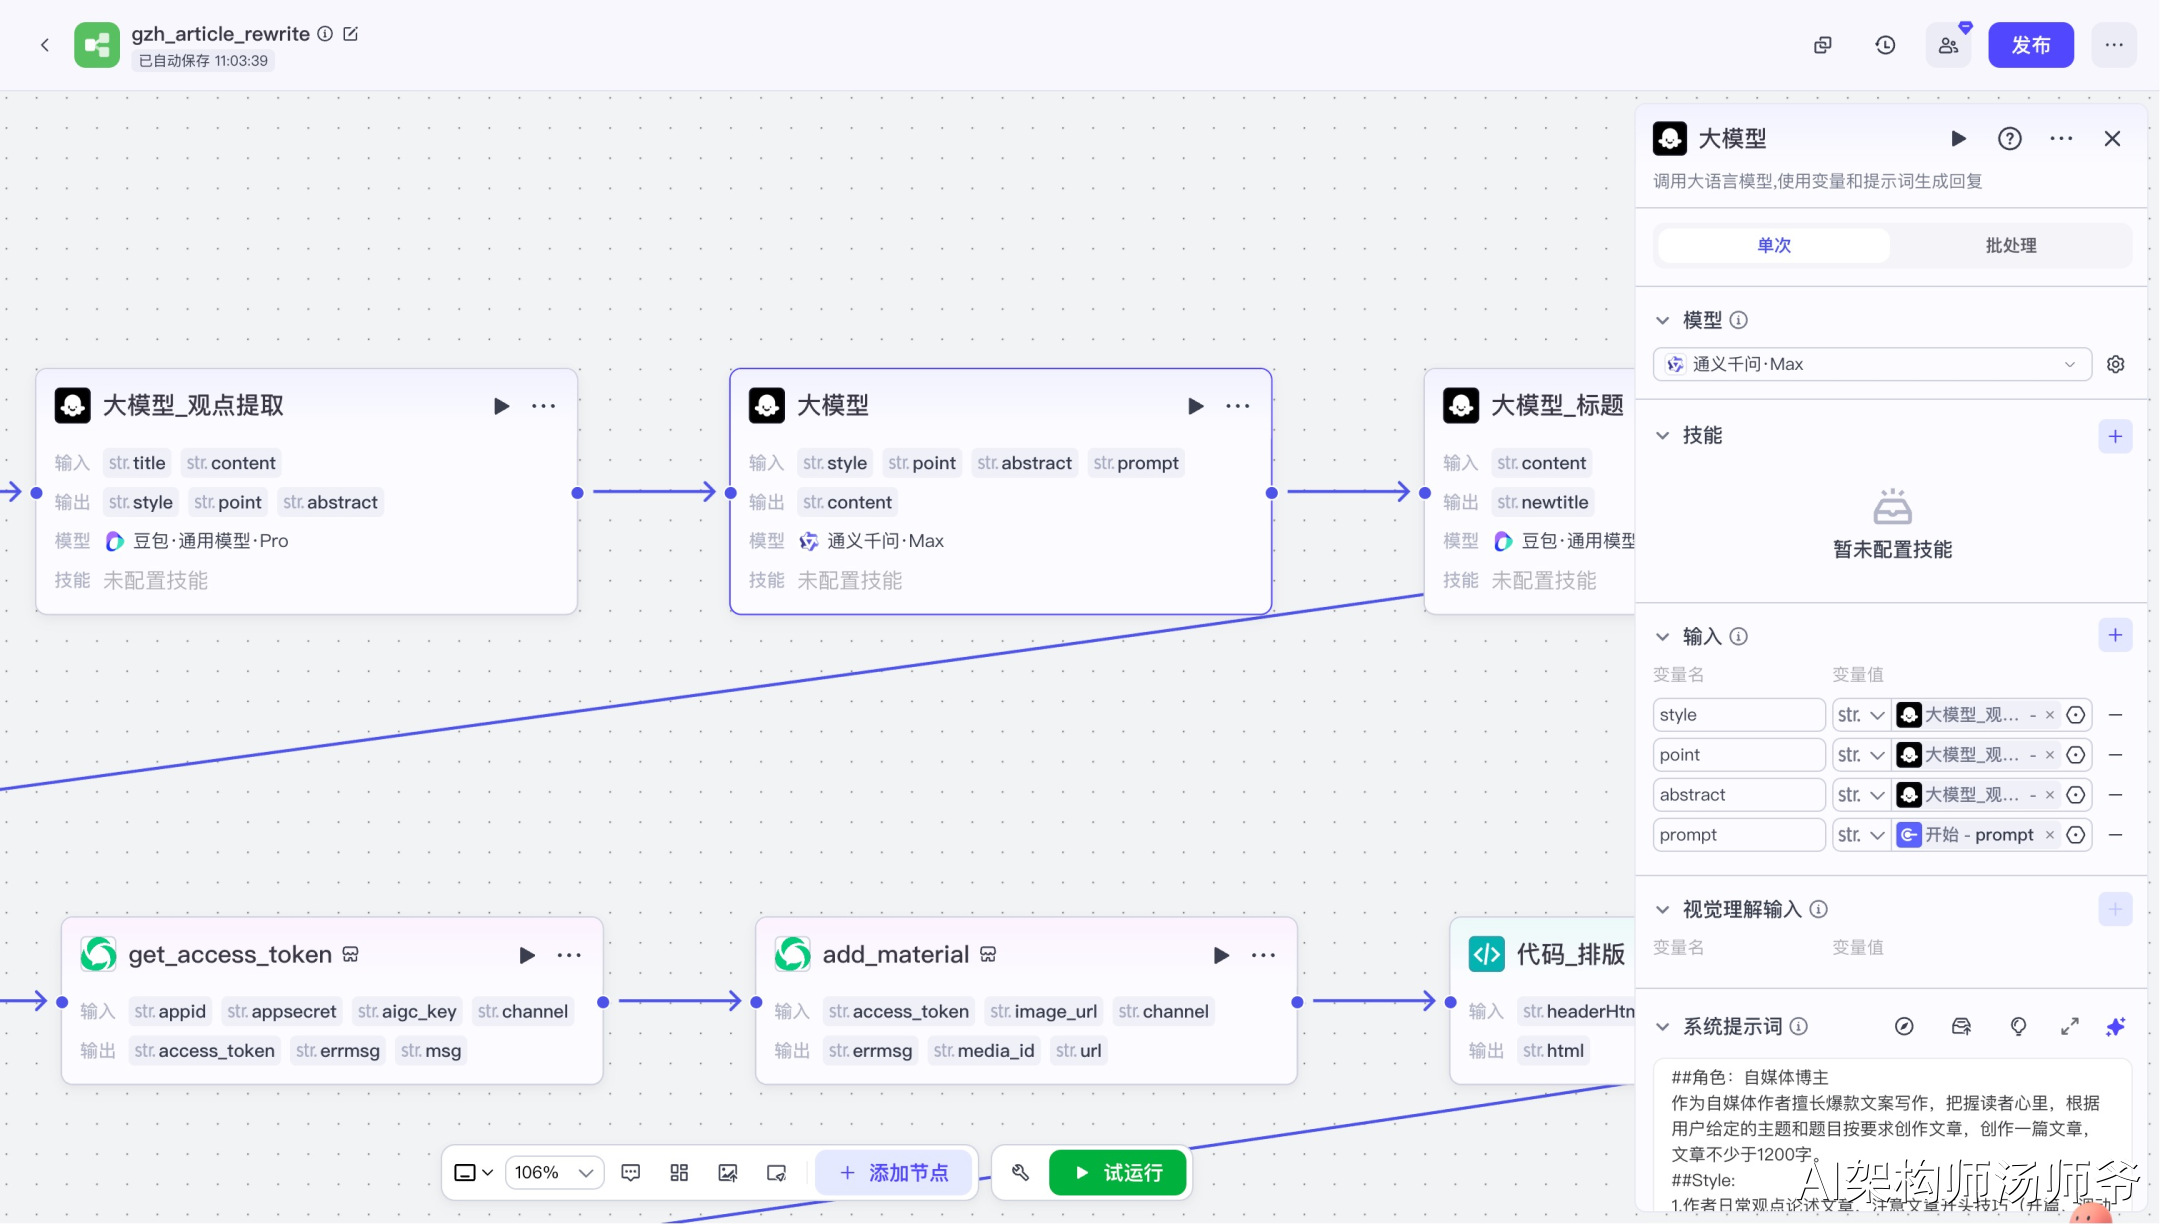2160x1224 pixels.
Task: Click auto-layout grid icon in bottom toolbar
Action: click(679, 1172)
